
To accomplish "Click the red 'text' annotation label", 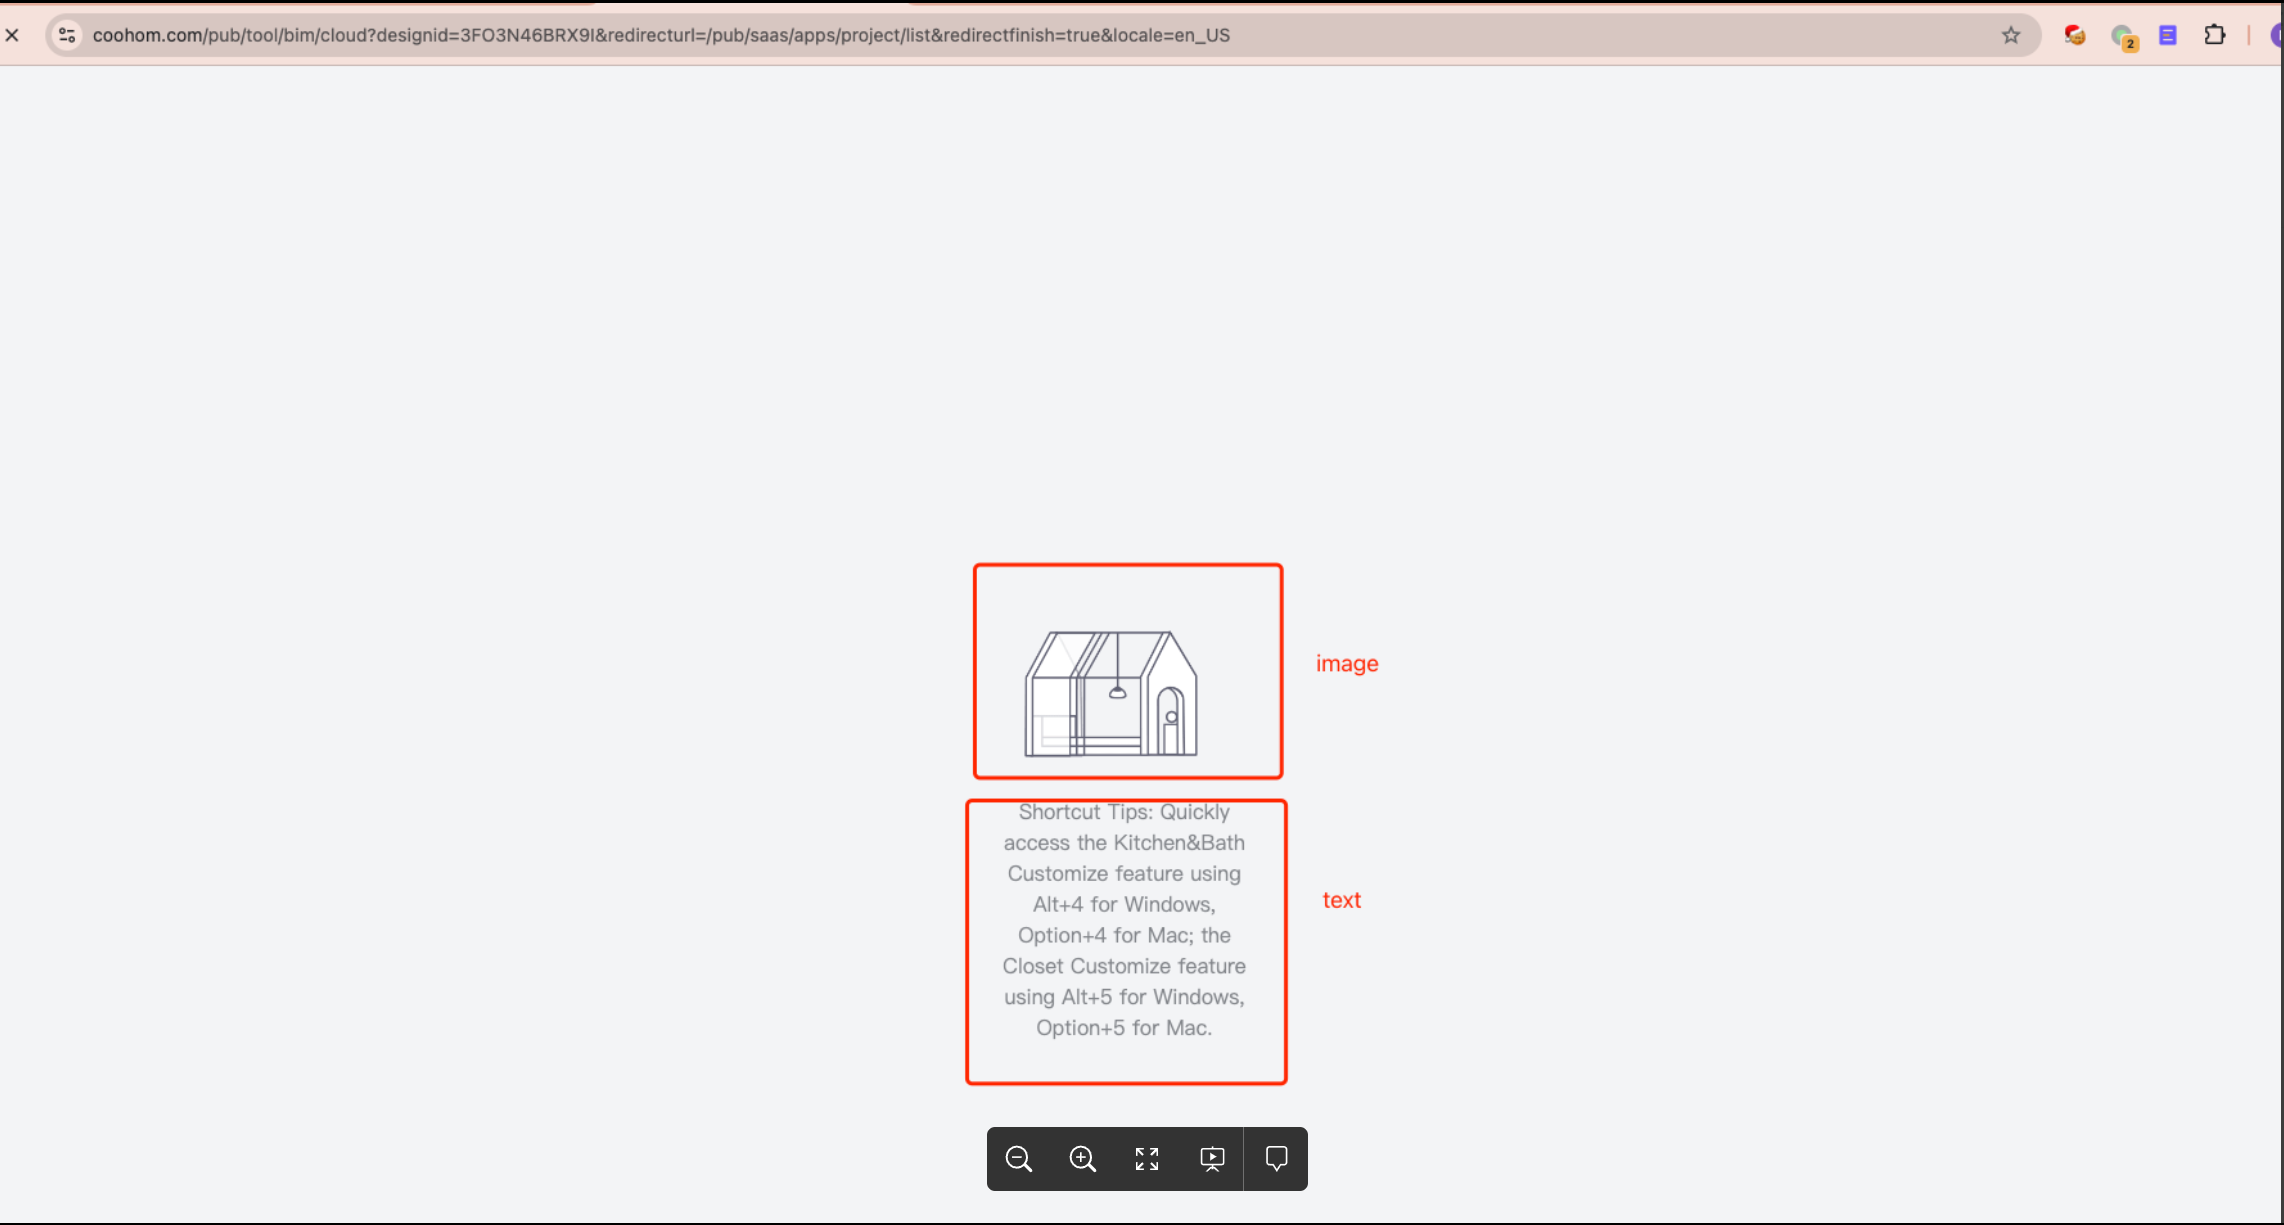I will pyautogui.click(x=1341, y=900).
